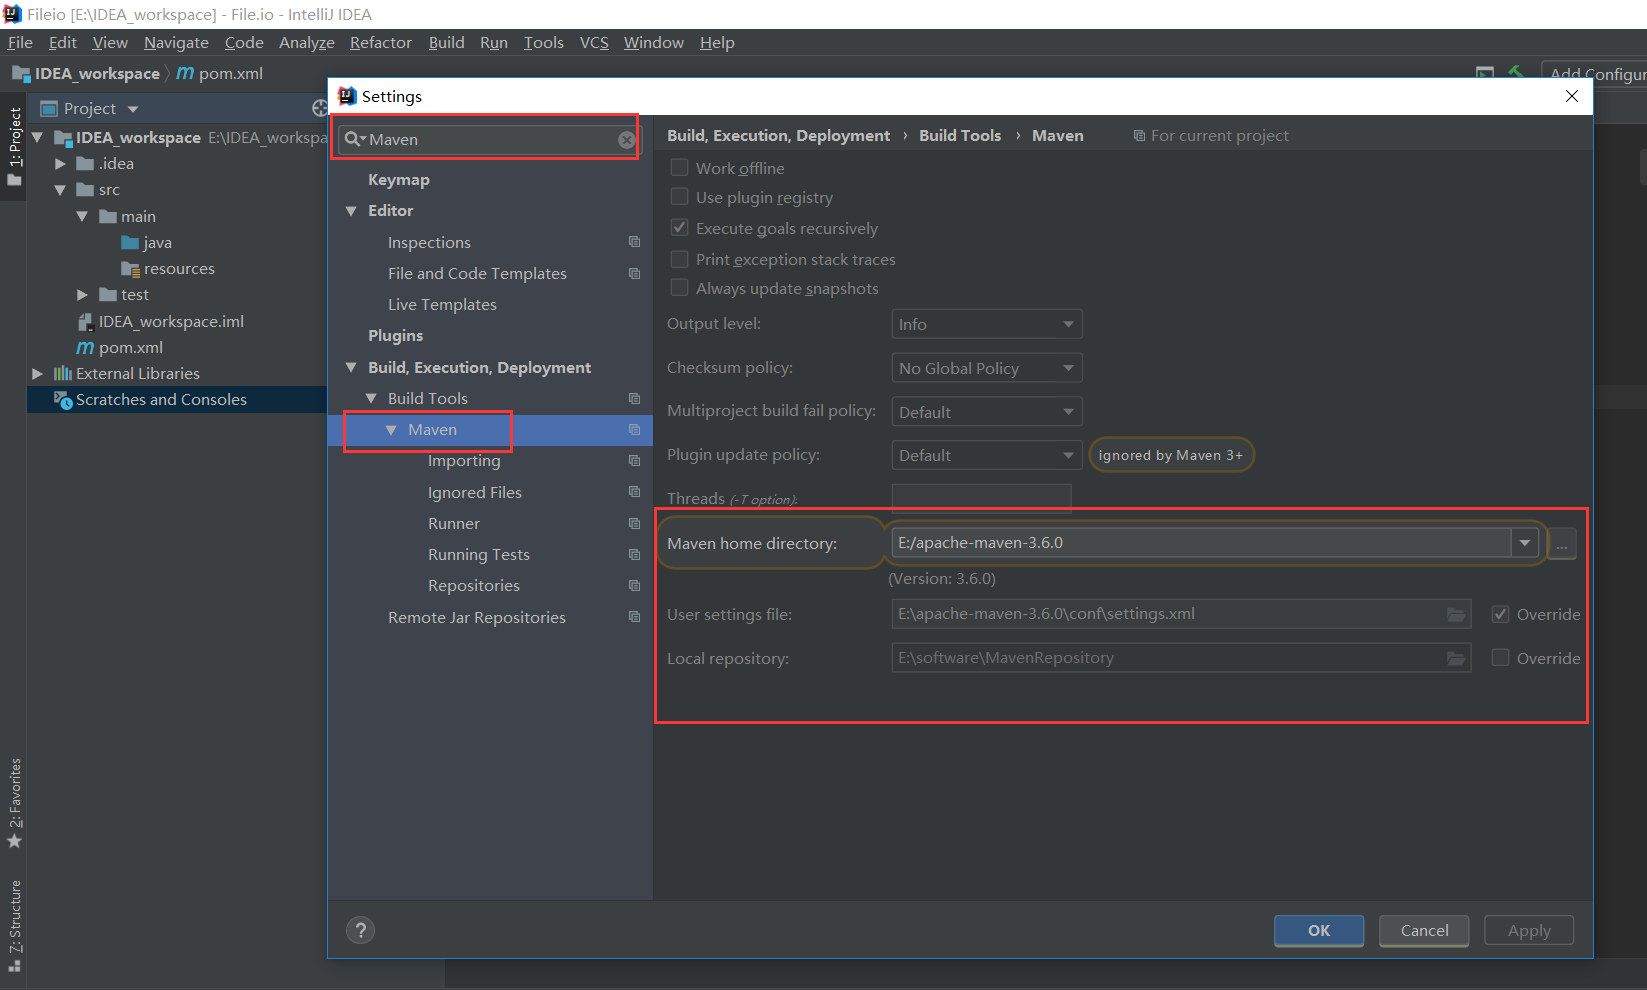Click the External Libraries icon

[x=62, y=373]
